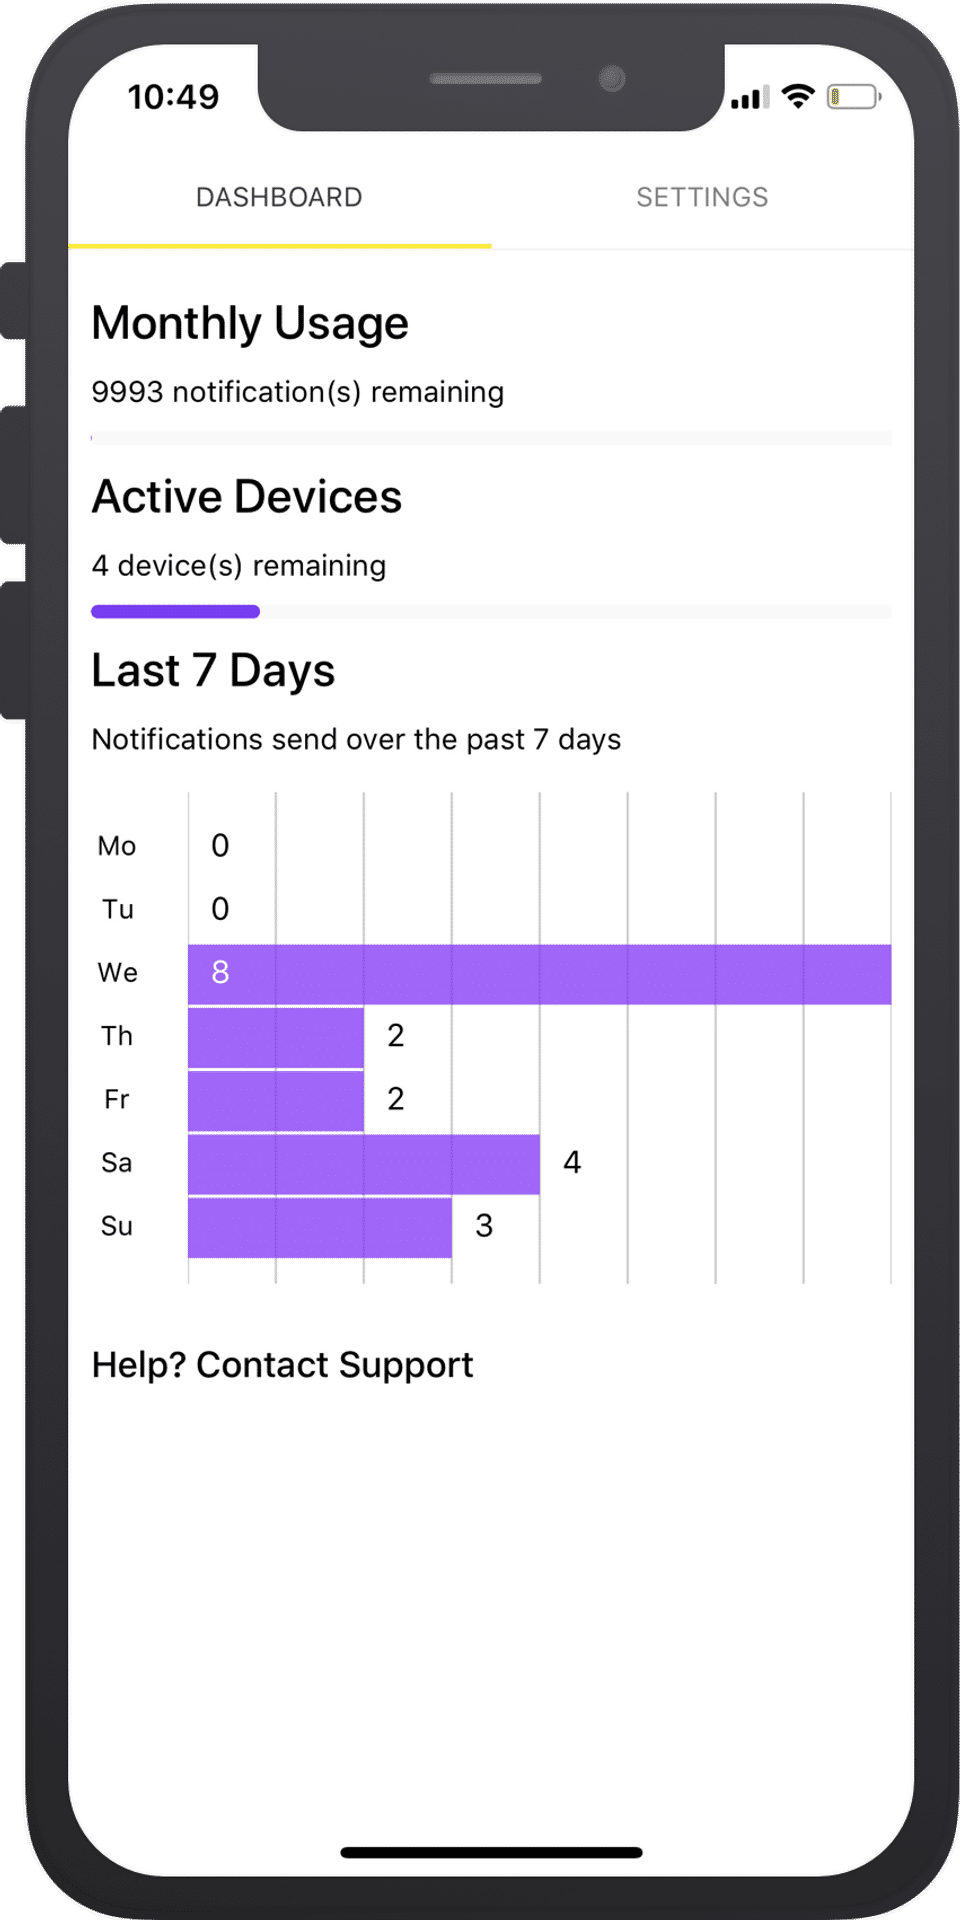Click the Active Devices heading

(x=247, y=497)
